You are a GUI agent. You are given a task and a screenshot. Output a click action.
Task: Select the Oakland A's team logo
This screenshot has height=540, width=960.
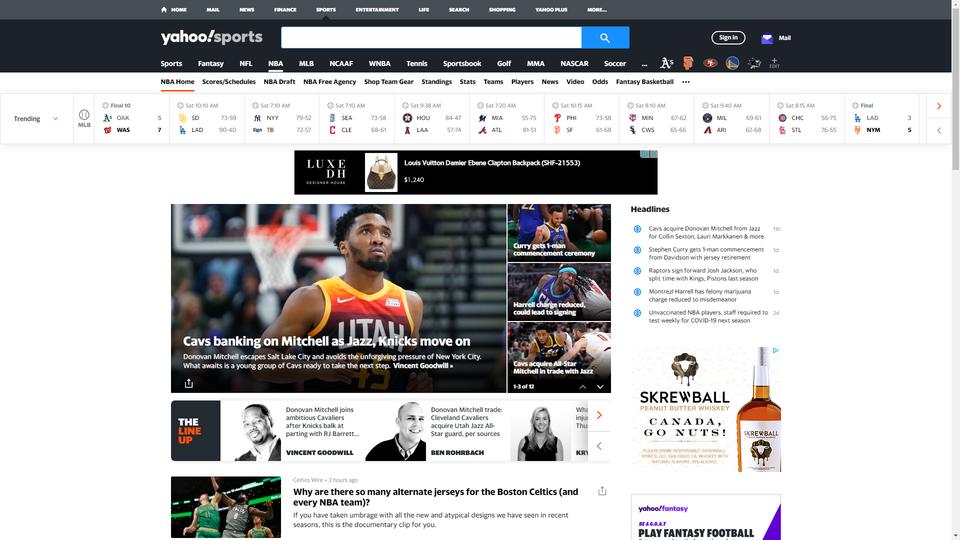tap(666, 63)
